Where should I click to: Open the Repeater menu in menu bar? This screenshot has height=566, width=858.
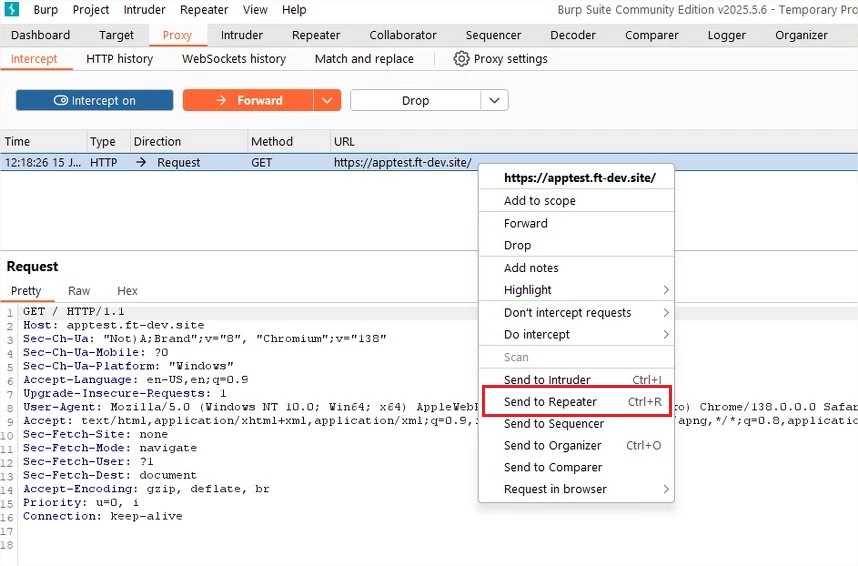point(204,9)
